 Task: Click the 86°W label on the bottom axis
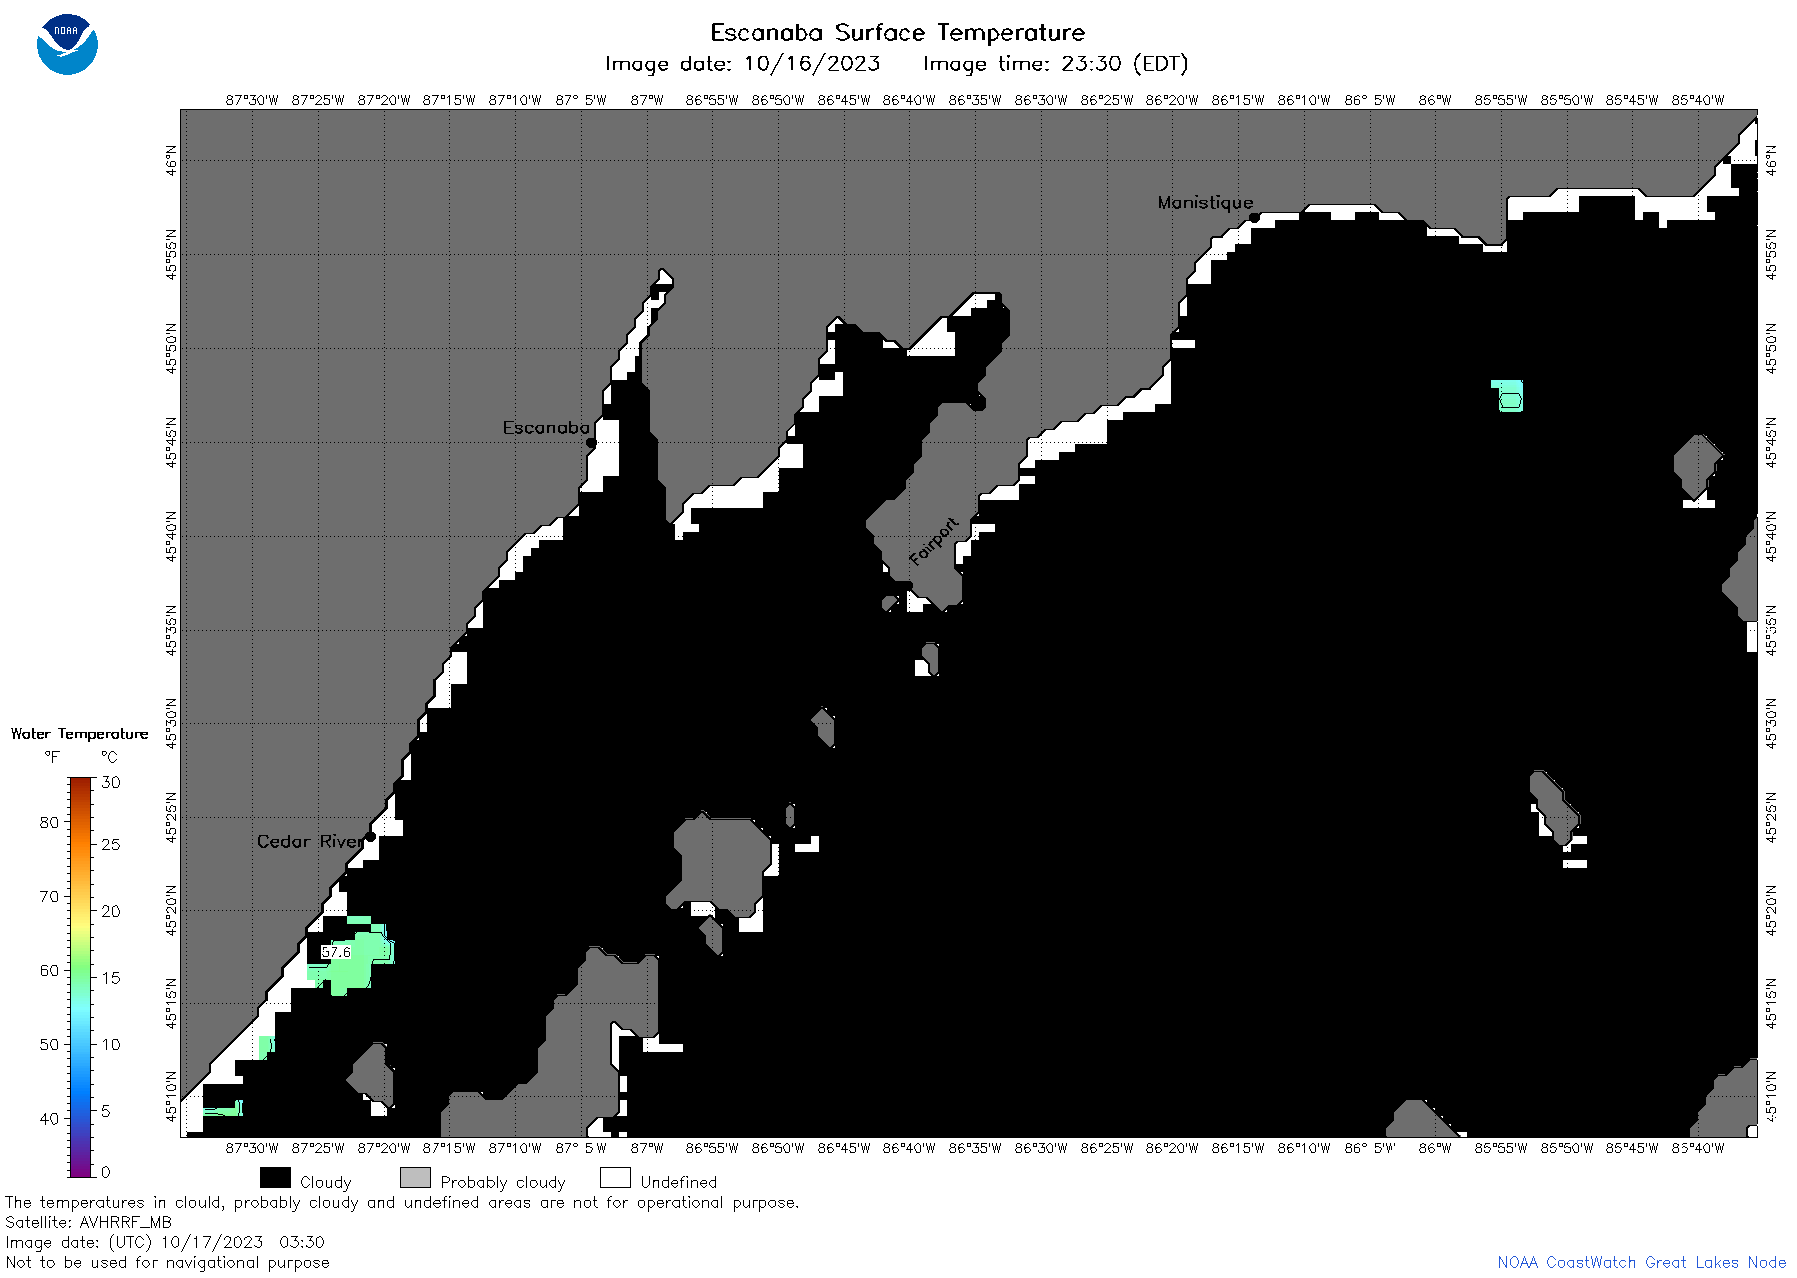1435,1148
